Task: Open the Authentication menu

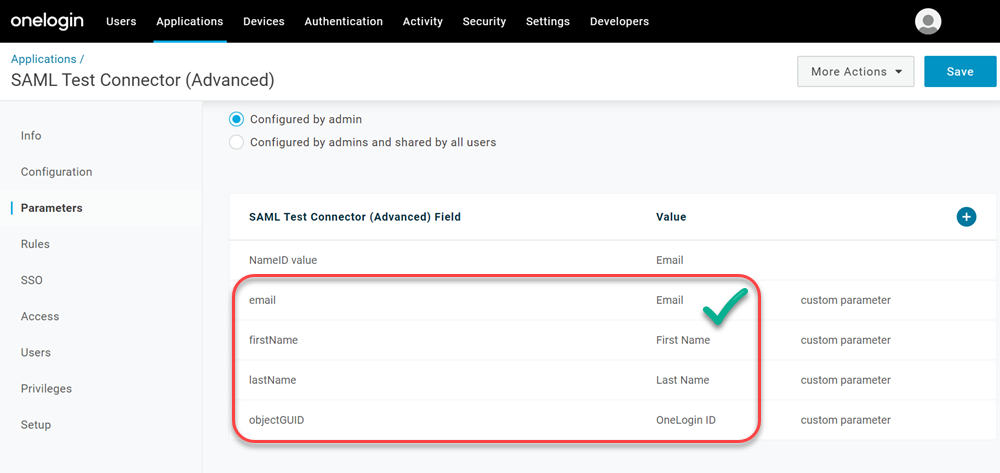Action: [343, 21]
